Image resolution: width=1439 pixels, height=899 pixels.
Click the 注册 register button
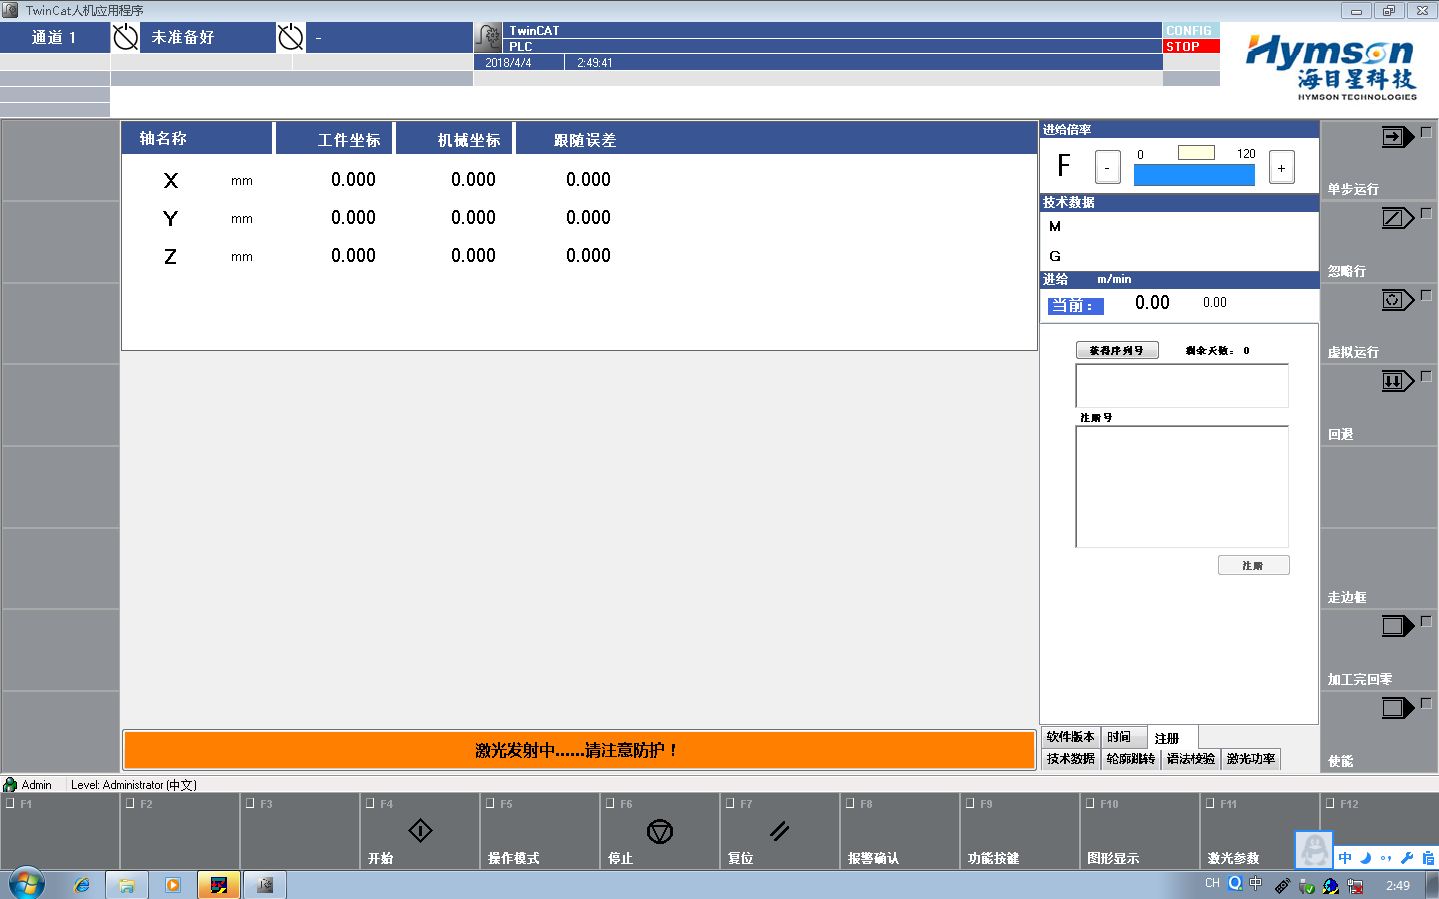(x=1252, y=564)
